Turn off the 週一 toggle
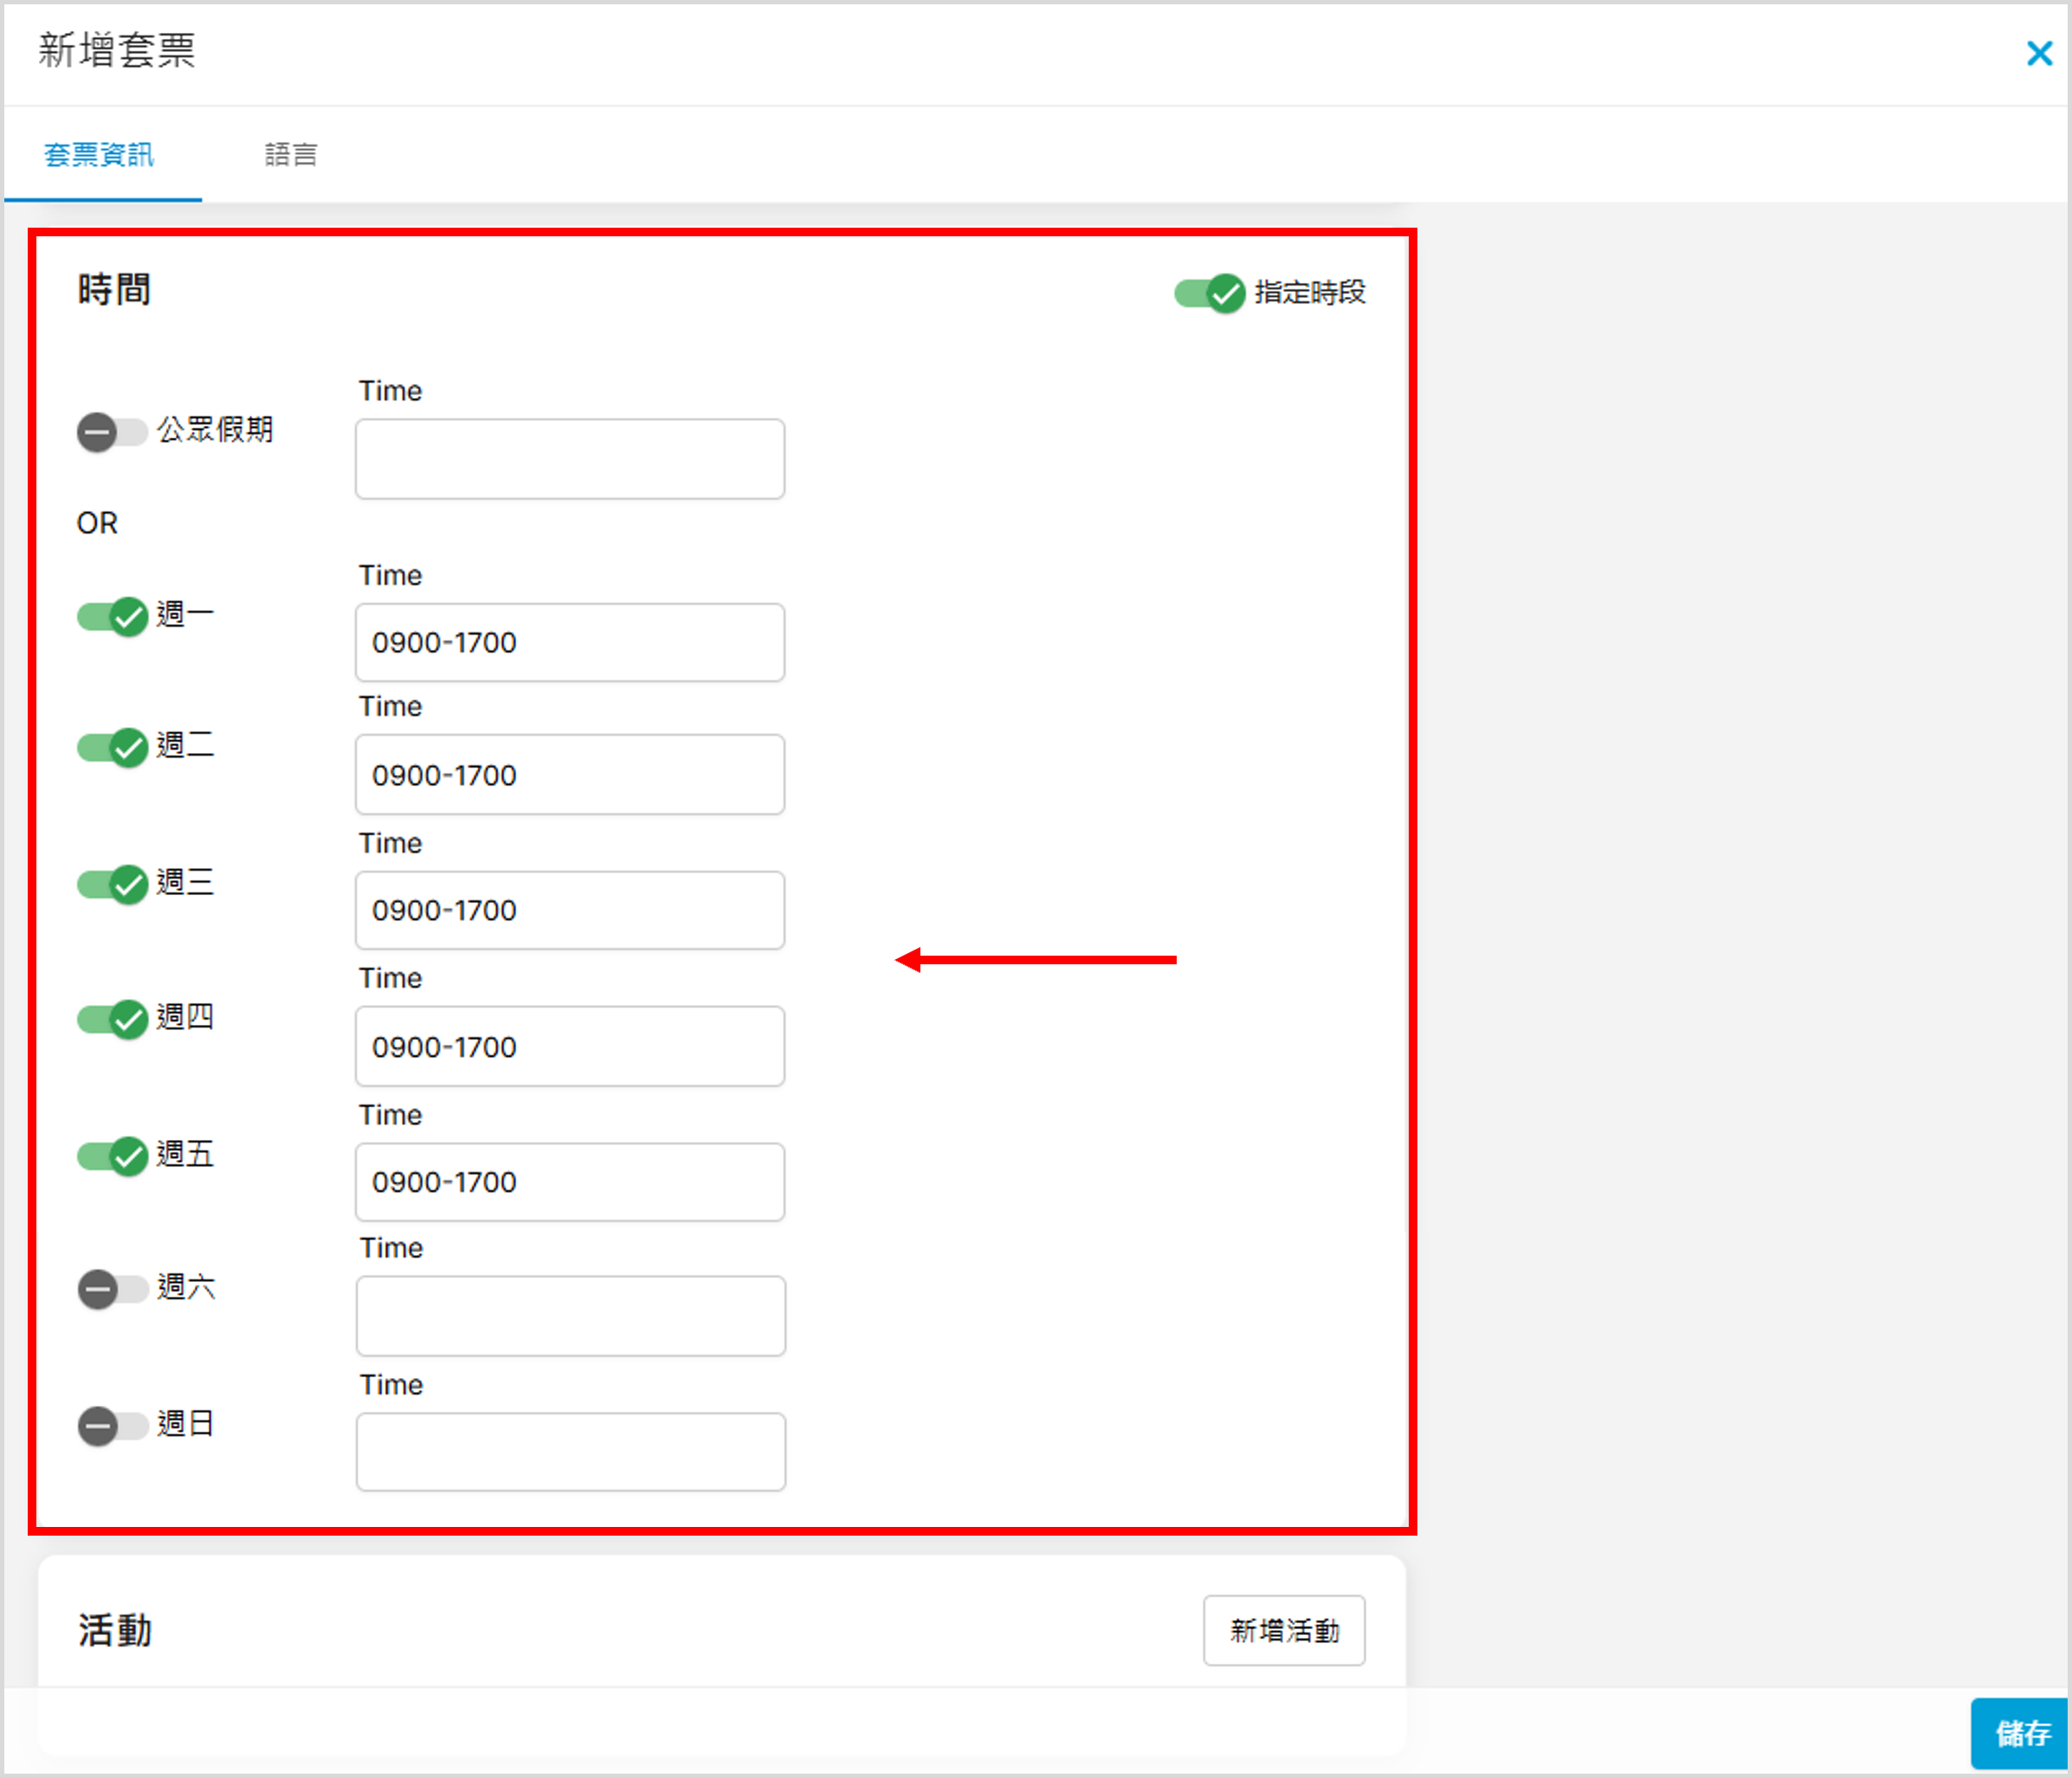 112,616
